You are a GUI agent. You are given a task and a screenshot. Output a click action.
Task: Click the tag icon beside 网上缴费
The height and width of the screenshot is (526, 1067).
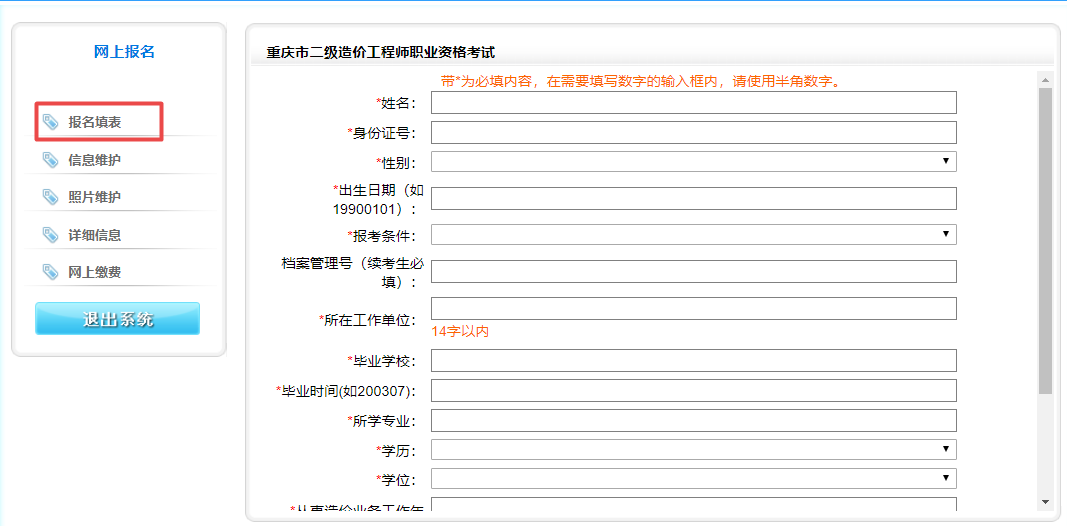[50, 272]
